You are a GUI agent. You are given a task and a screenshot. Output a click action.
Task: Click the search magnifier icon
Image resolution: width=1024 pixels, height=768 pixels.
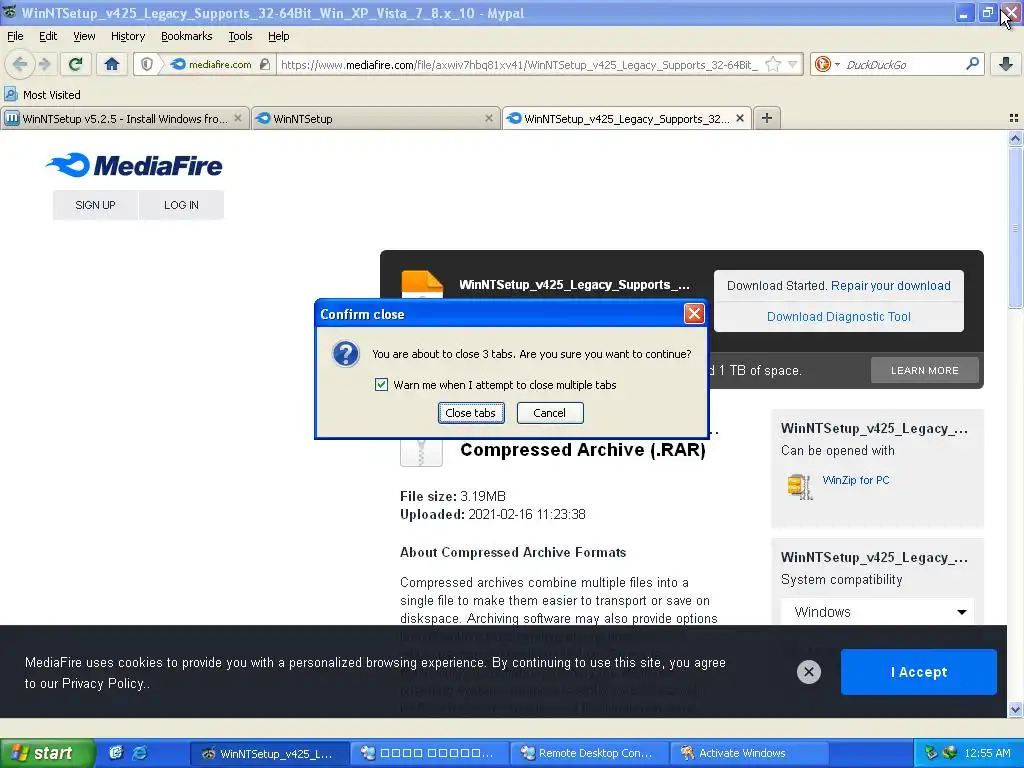pyautogui.click(x=972, y=64)
